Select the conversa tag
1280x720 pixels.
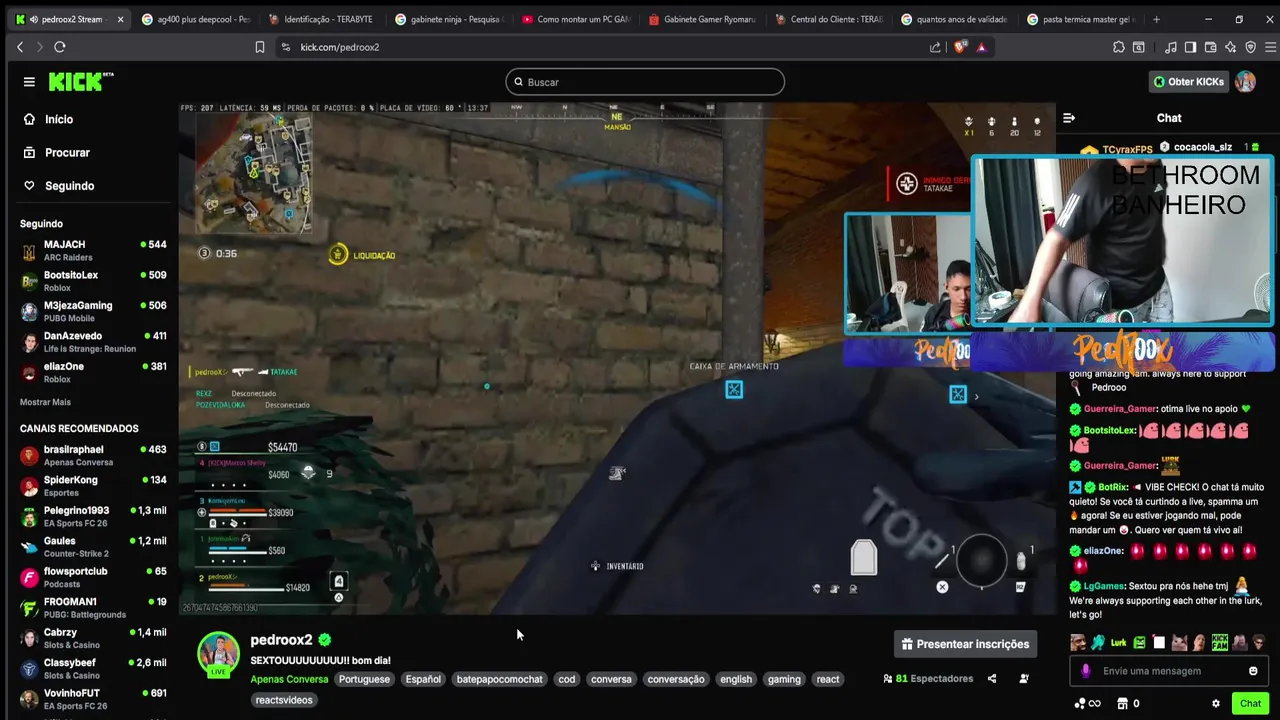pos(611,679)
